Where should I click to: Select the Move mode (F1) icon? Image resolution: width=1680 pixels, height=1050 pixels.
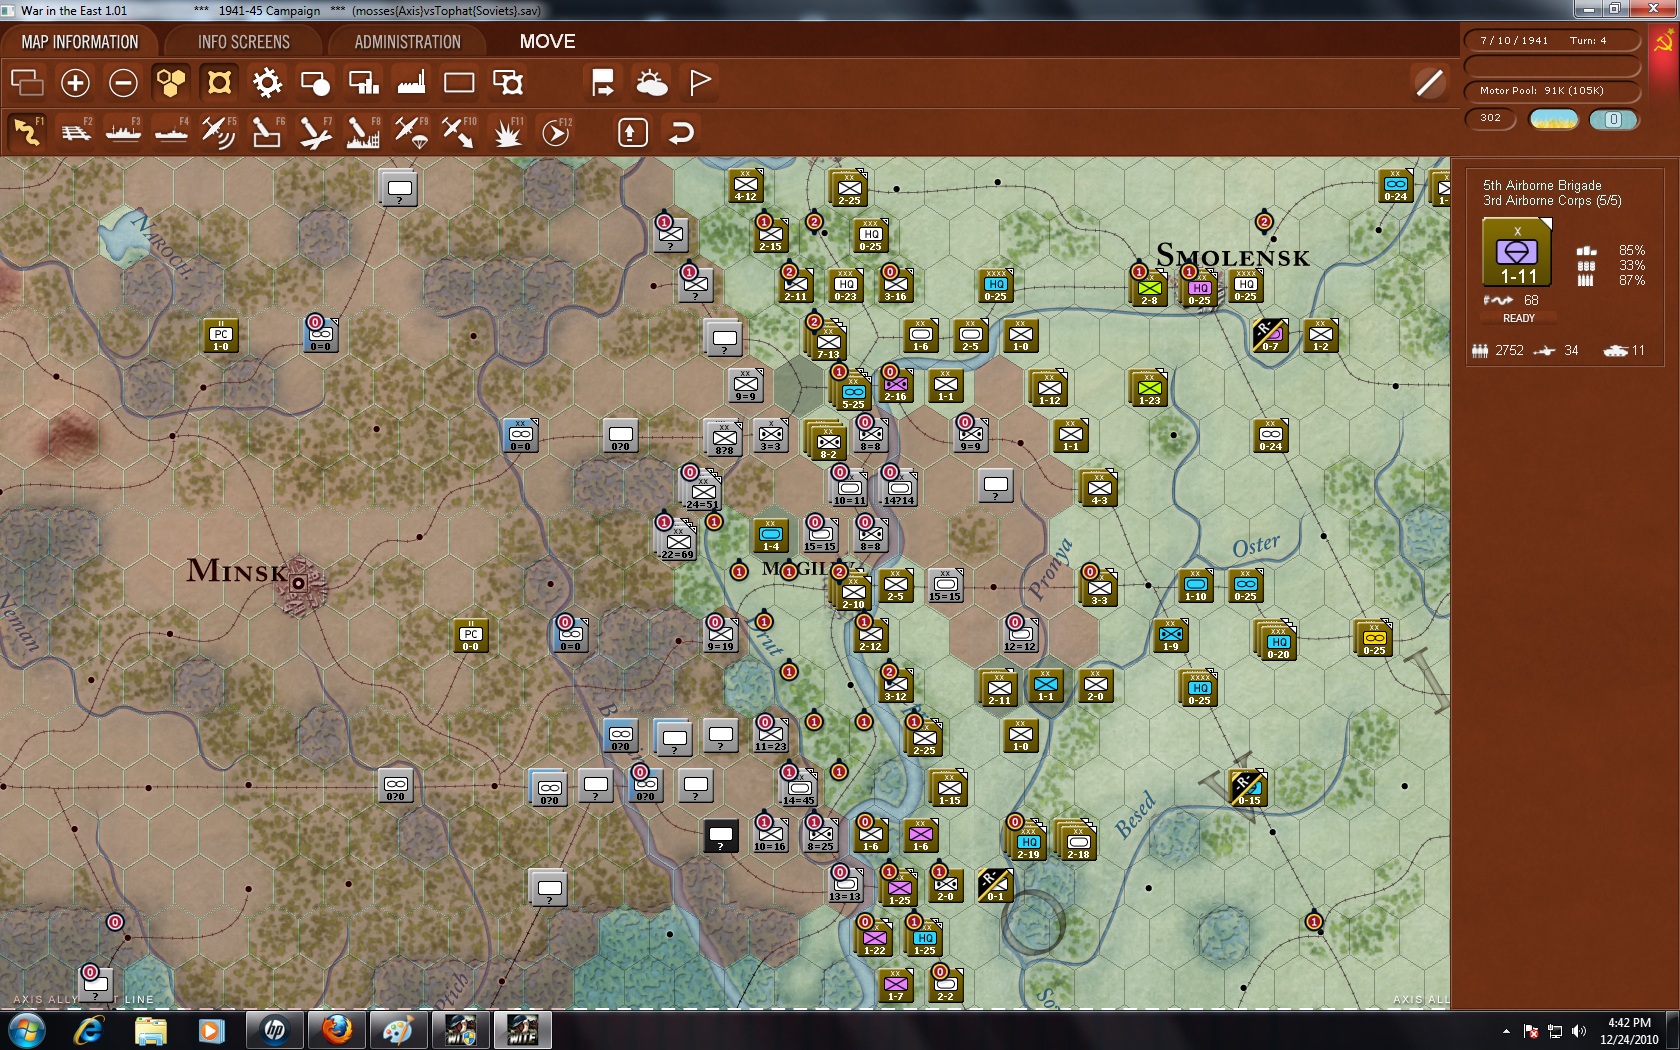[x=27, y=132]
